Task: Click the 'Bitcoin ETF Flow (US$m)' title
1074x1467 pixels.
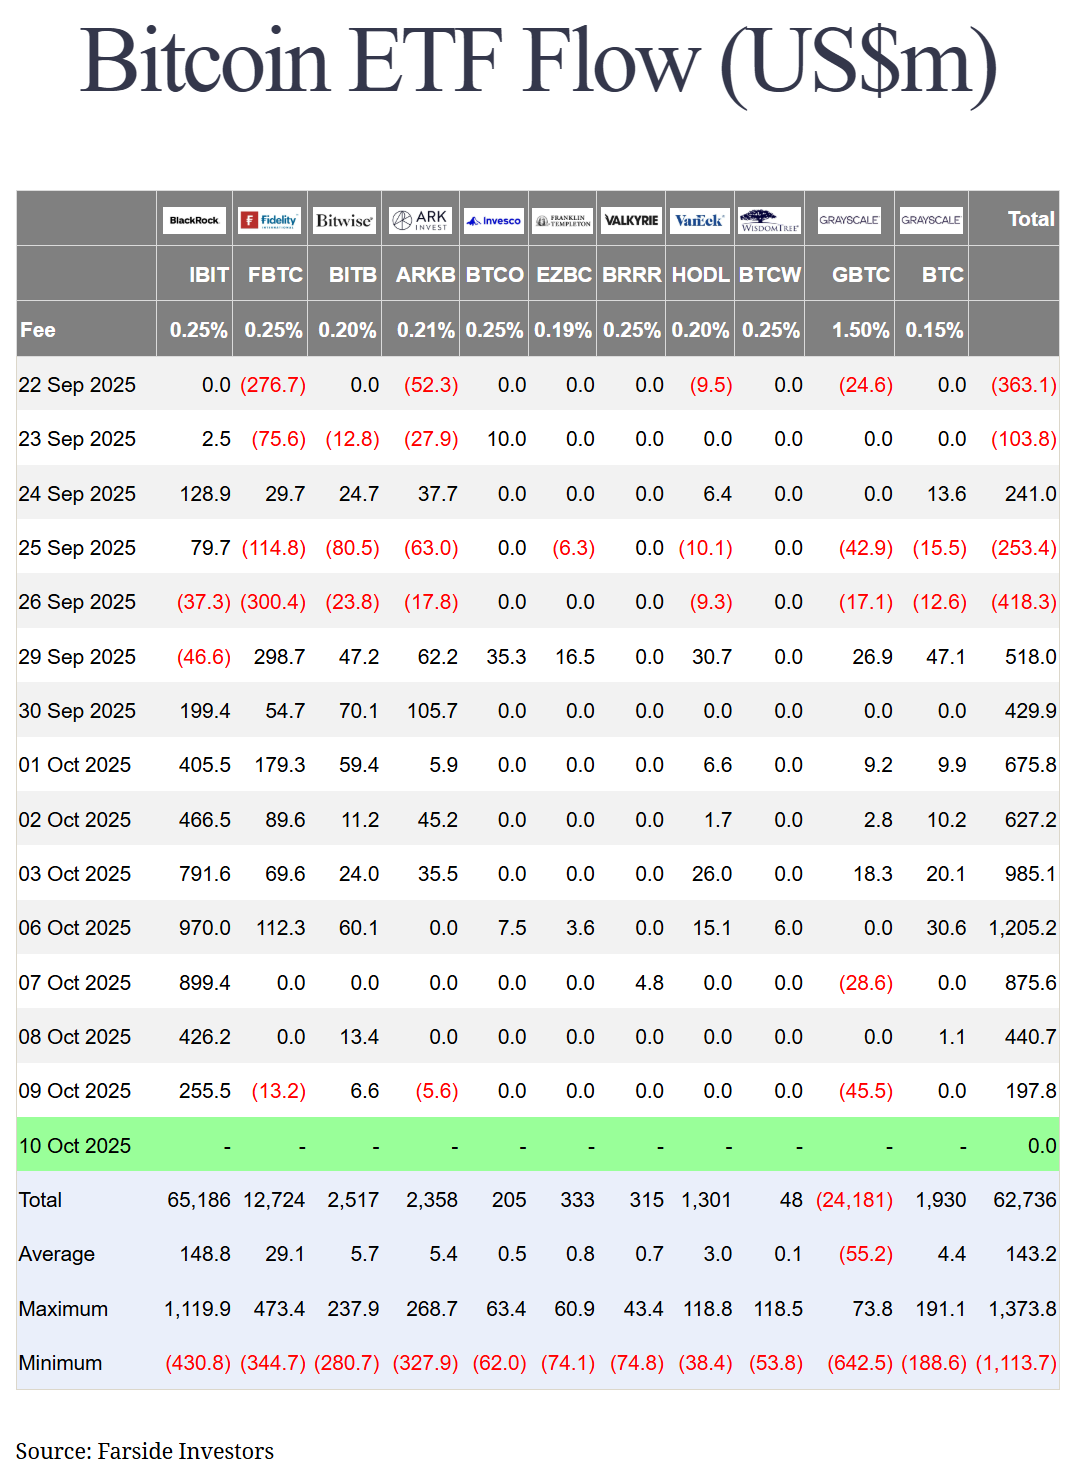Action: [538, 62]
